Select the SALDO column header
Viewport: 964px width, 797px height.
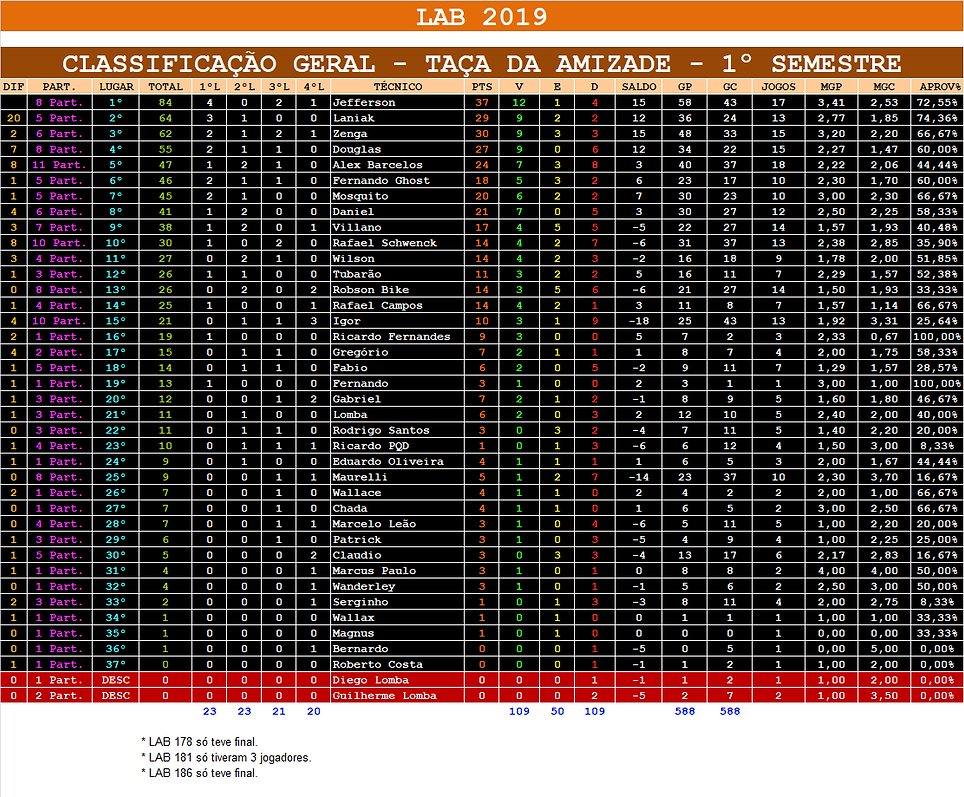[639, 87]
